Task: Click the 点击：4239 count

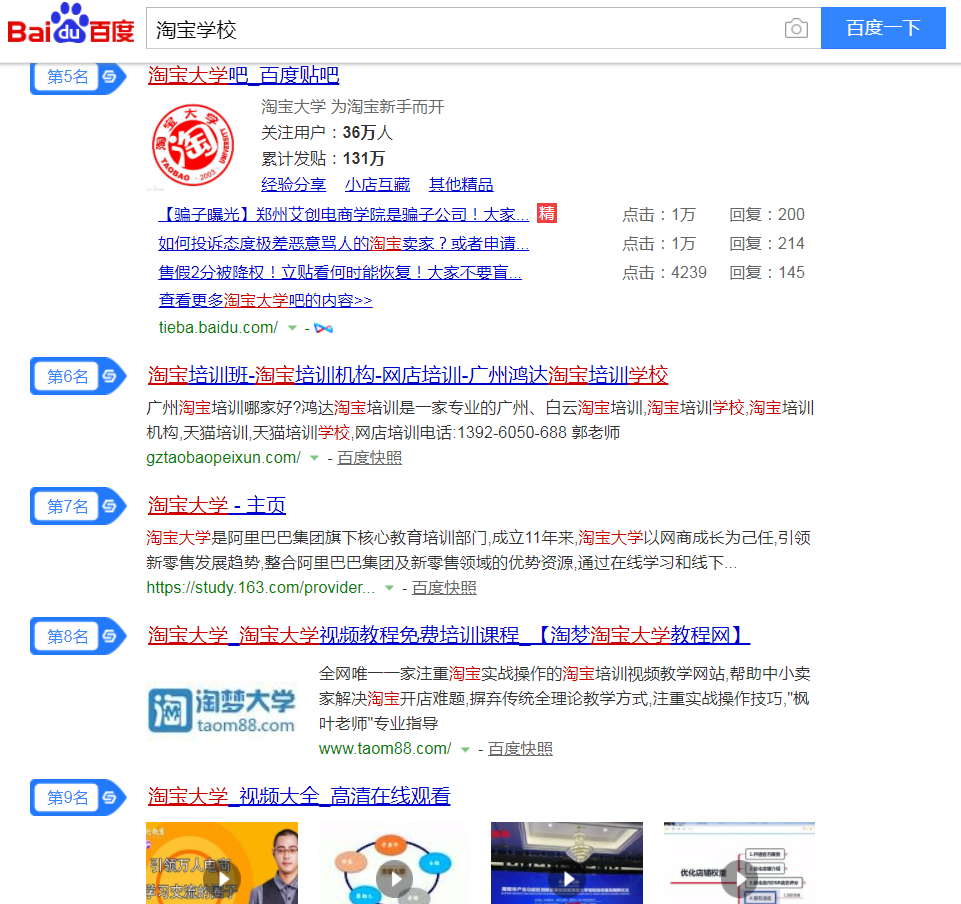Action: click(664, 272)
